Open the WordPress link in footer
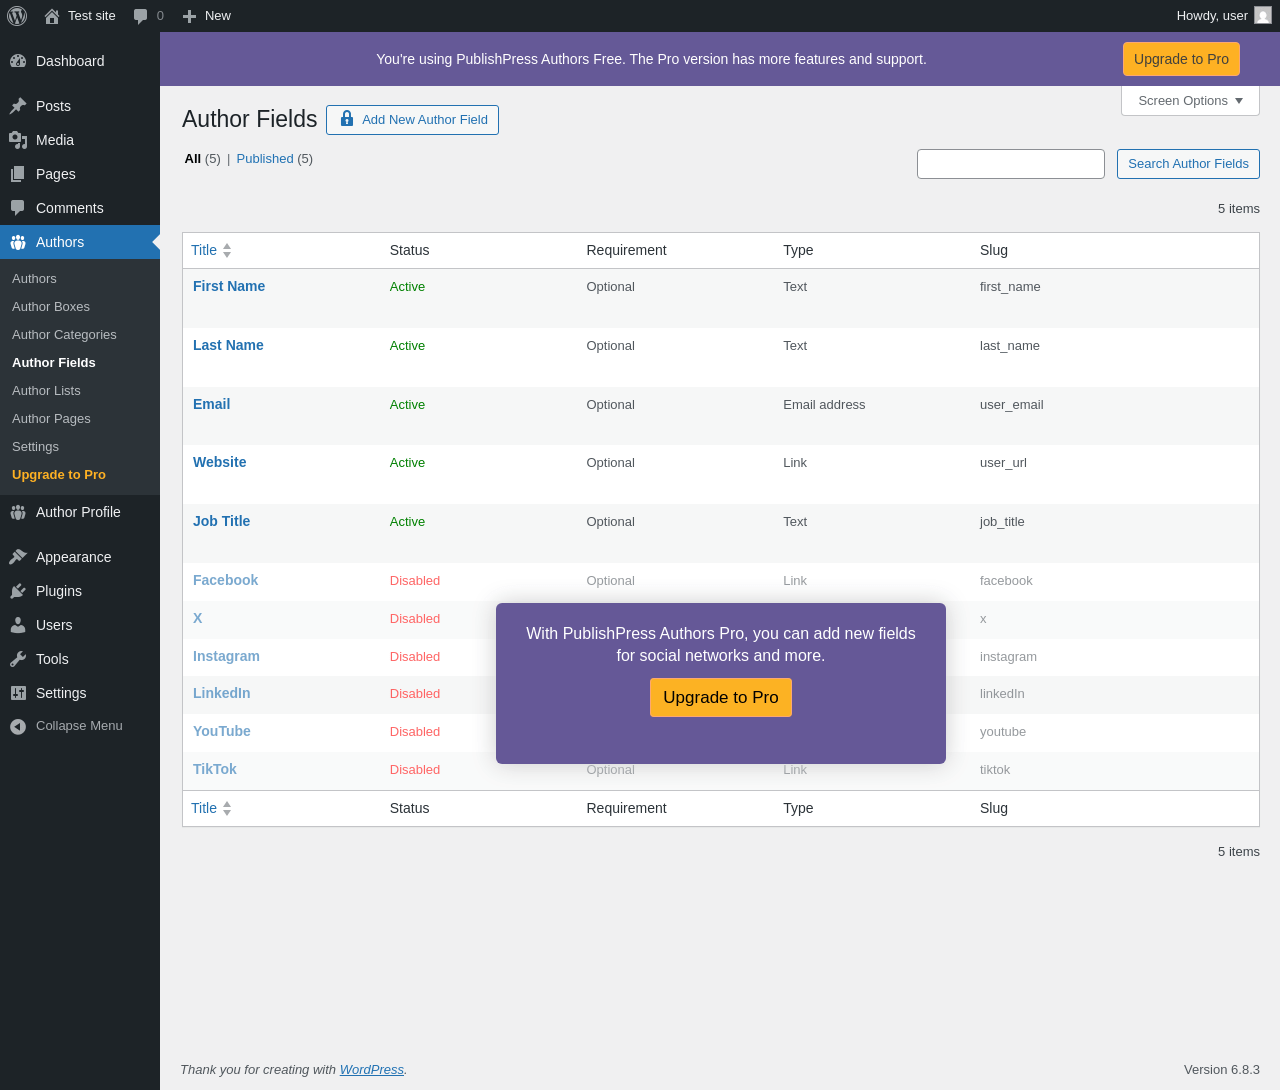Image resolution: width=1280 pixels, height=1090 pixels. [372, 1069]
